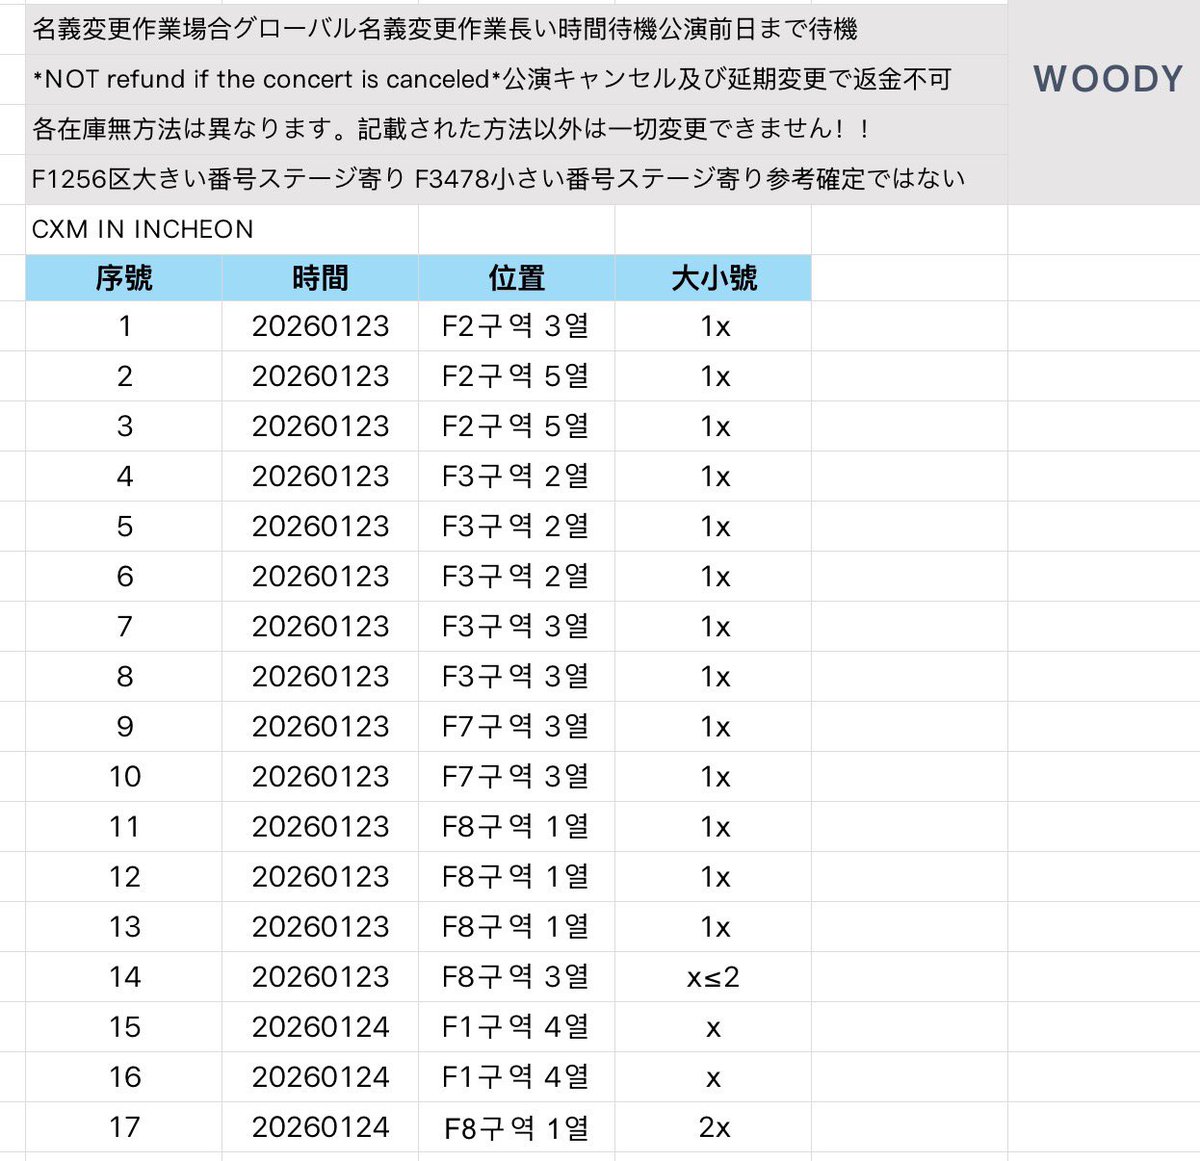Viewport: 1200px width, 1161px height.
Task: Select the 時間 column header cell
Action: click(320, 277)
